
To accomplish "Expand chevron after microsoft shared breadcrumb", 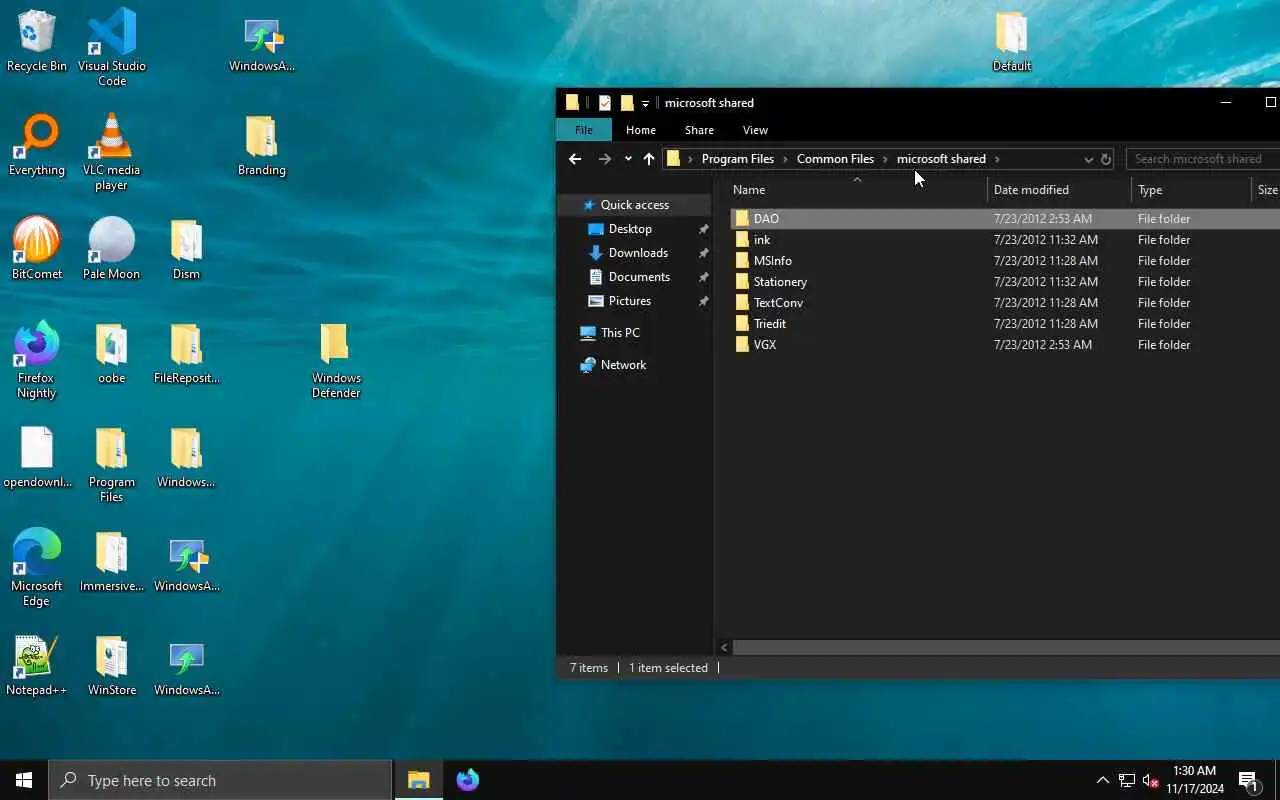I will (x=997, y=159).
